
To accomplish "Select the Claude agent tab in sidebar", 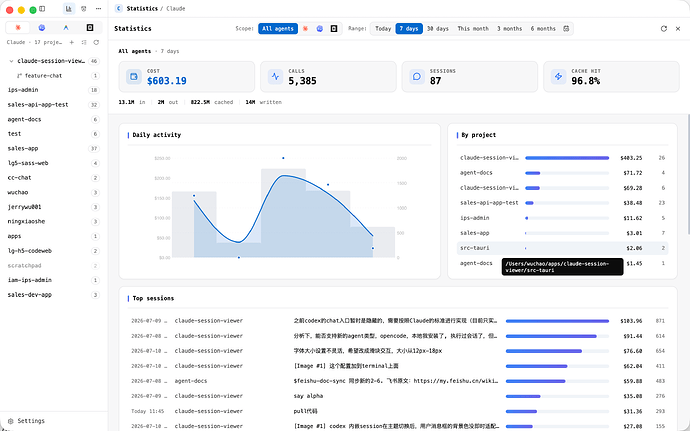I will tap(18, 28).
